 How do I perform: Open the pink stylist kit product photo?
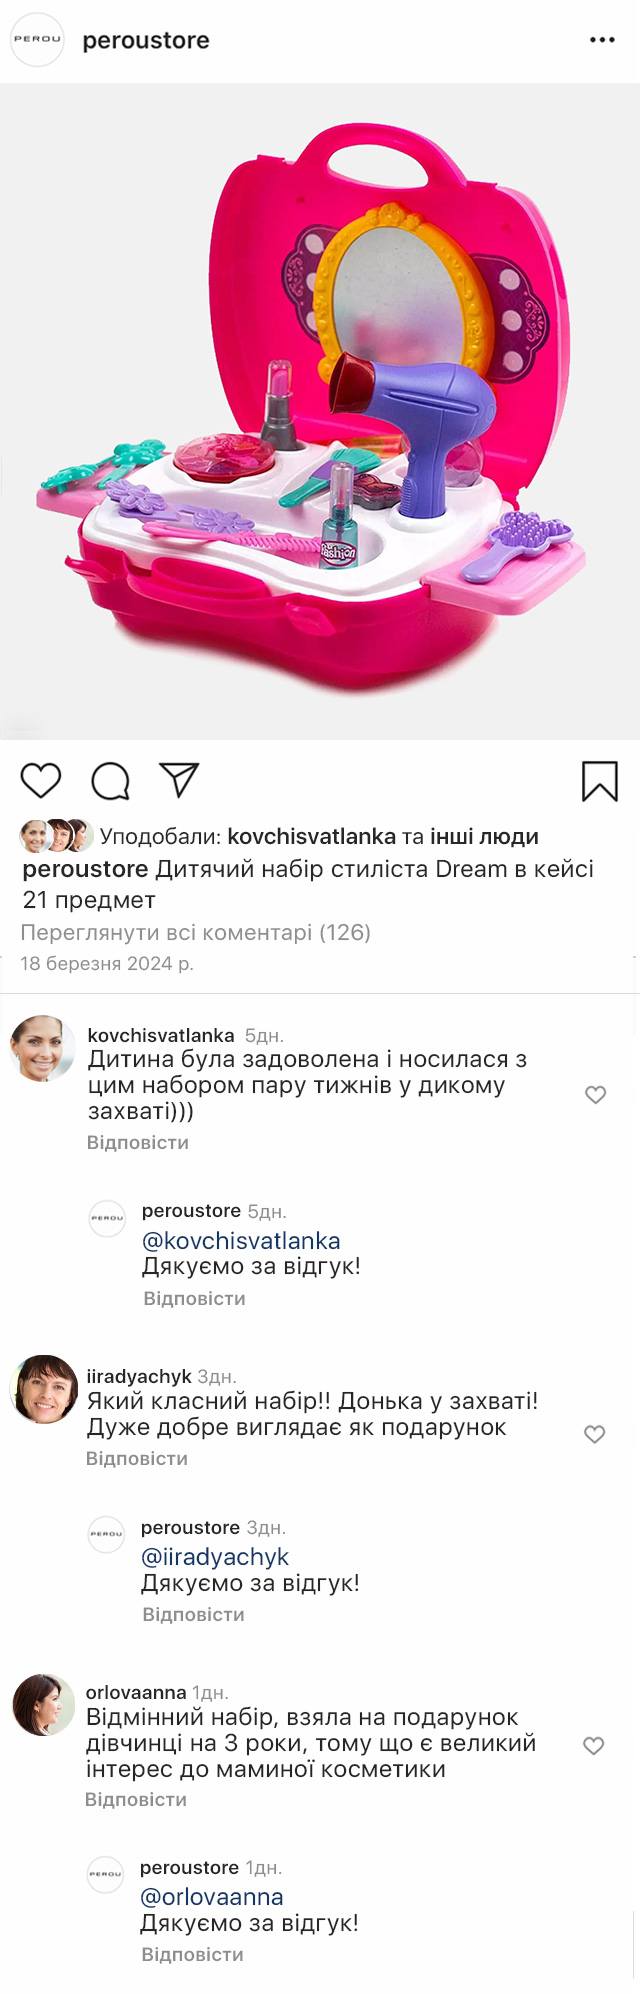[x=320, y=411]
